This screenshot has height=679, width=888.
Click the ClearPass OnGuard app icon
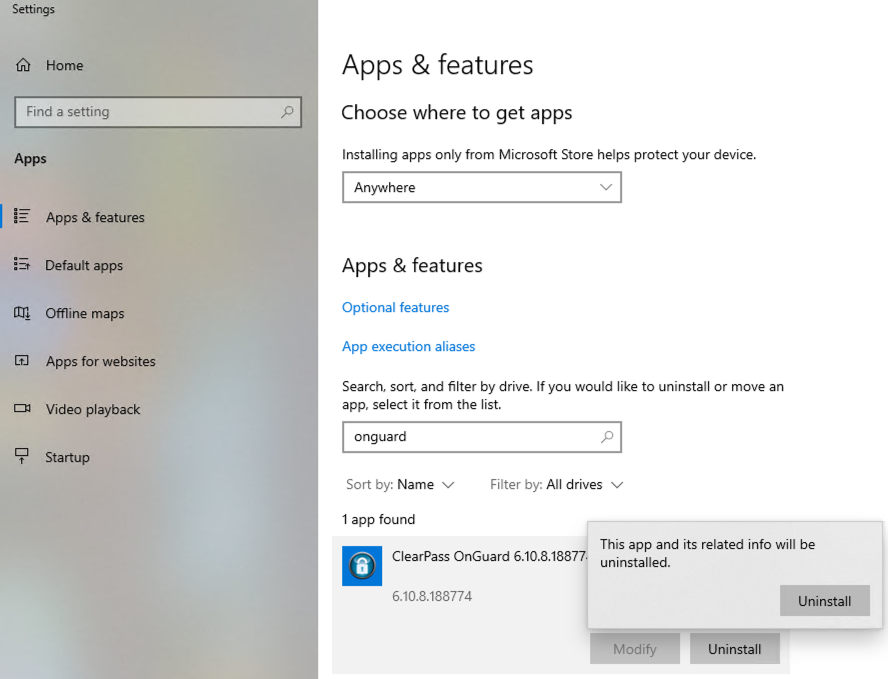[x=361, y=565]
